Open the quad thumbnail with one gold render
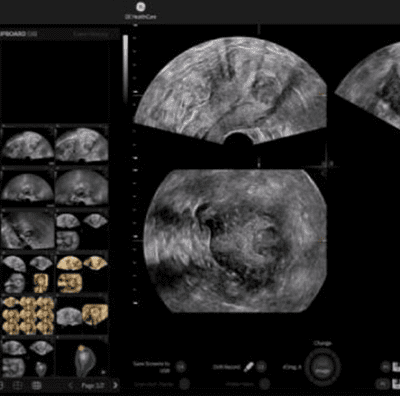This screenshot has width=400, height=396. (x=28, y=273)
